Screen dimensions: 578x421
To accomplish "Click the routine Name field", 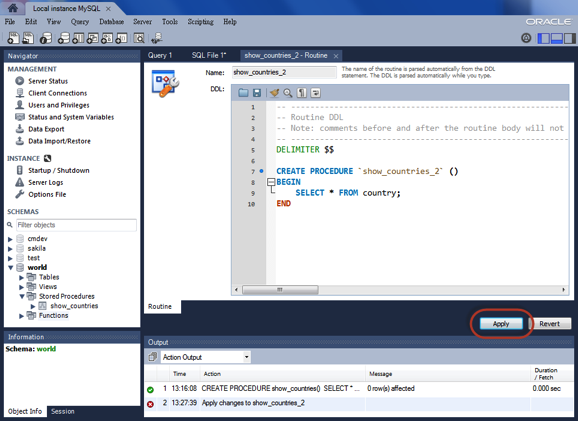I will coord(284,72).
